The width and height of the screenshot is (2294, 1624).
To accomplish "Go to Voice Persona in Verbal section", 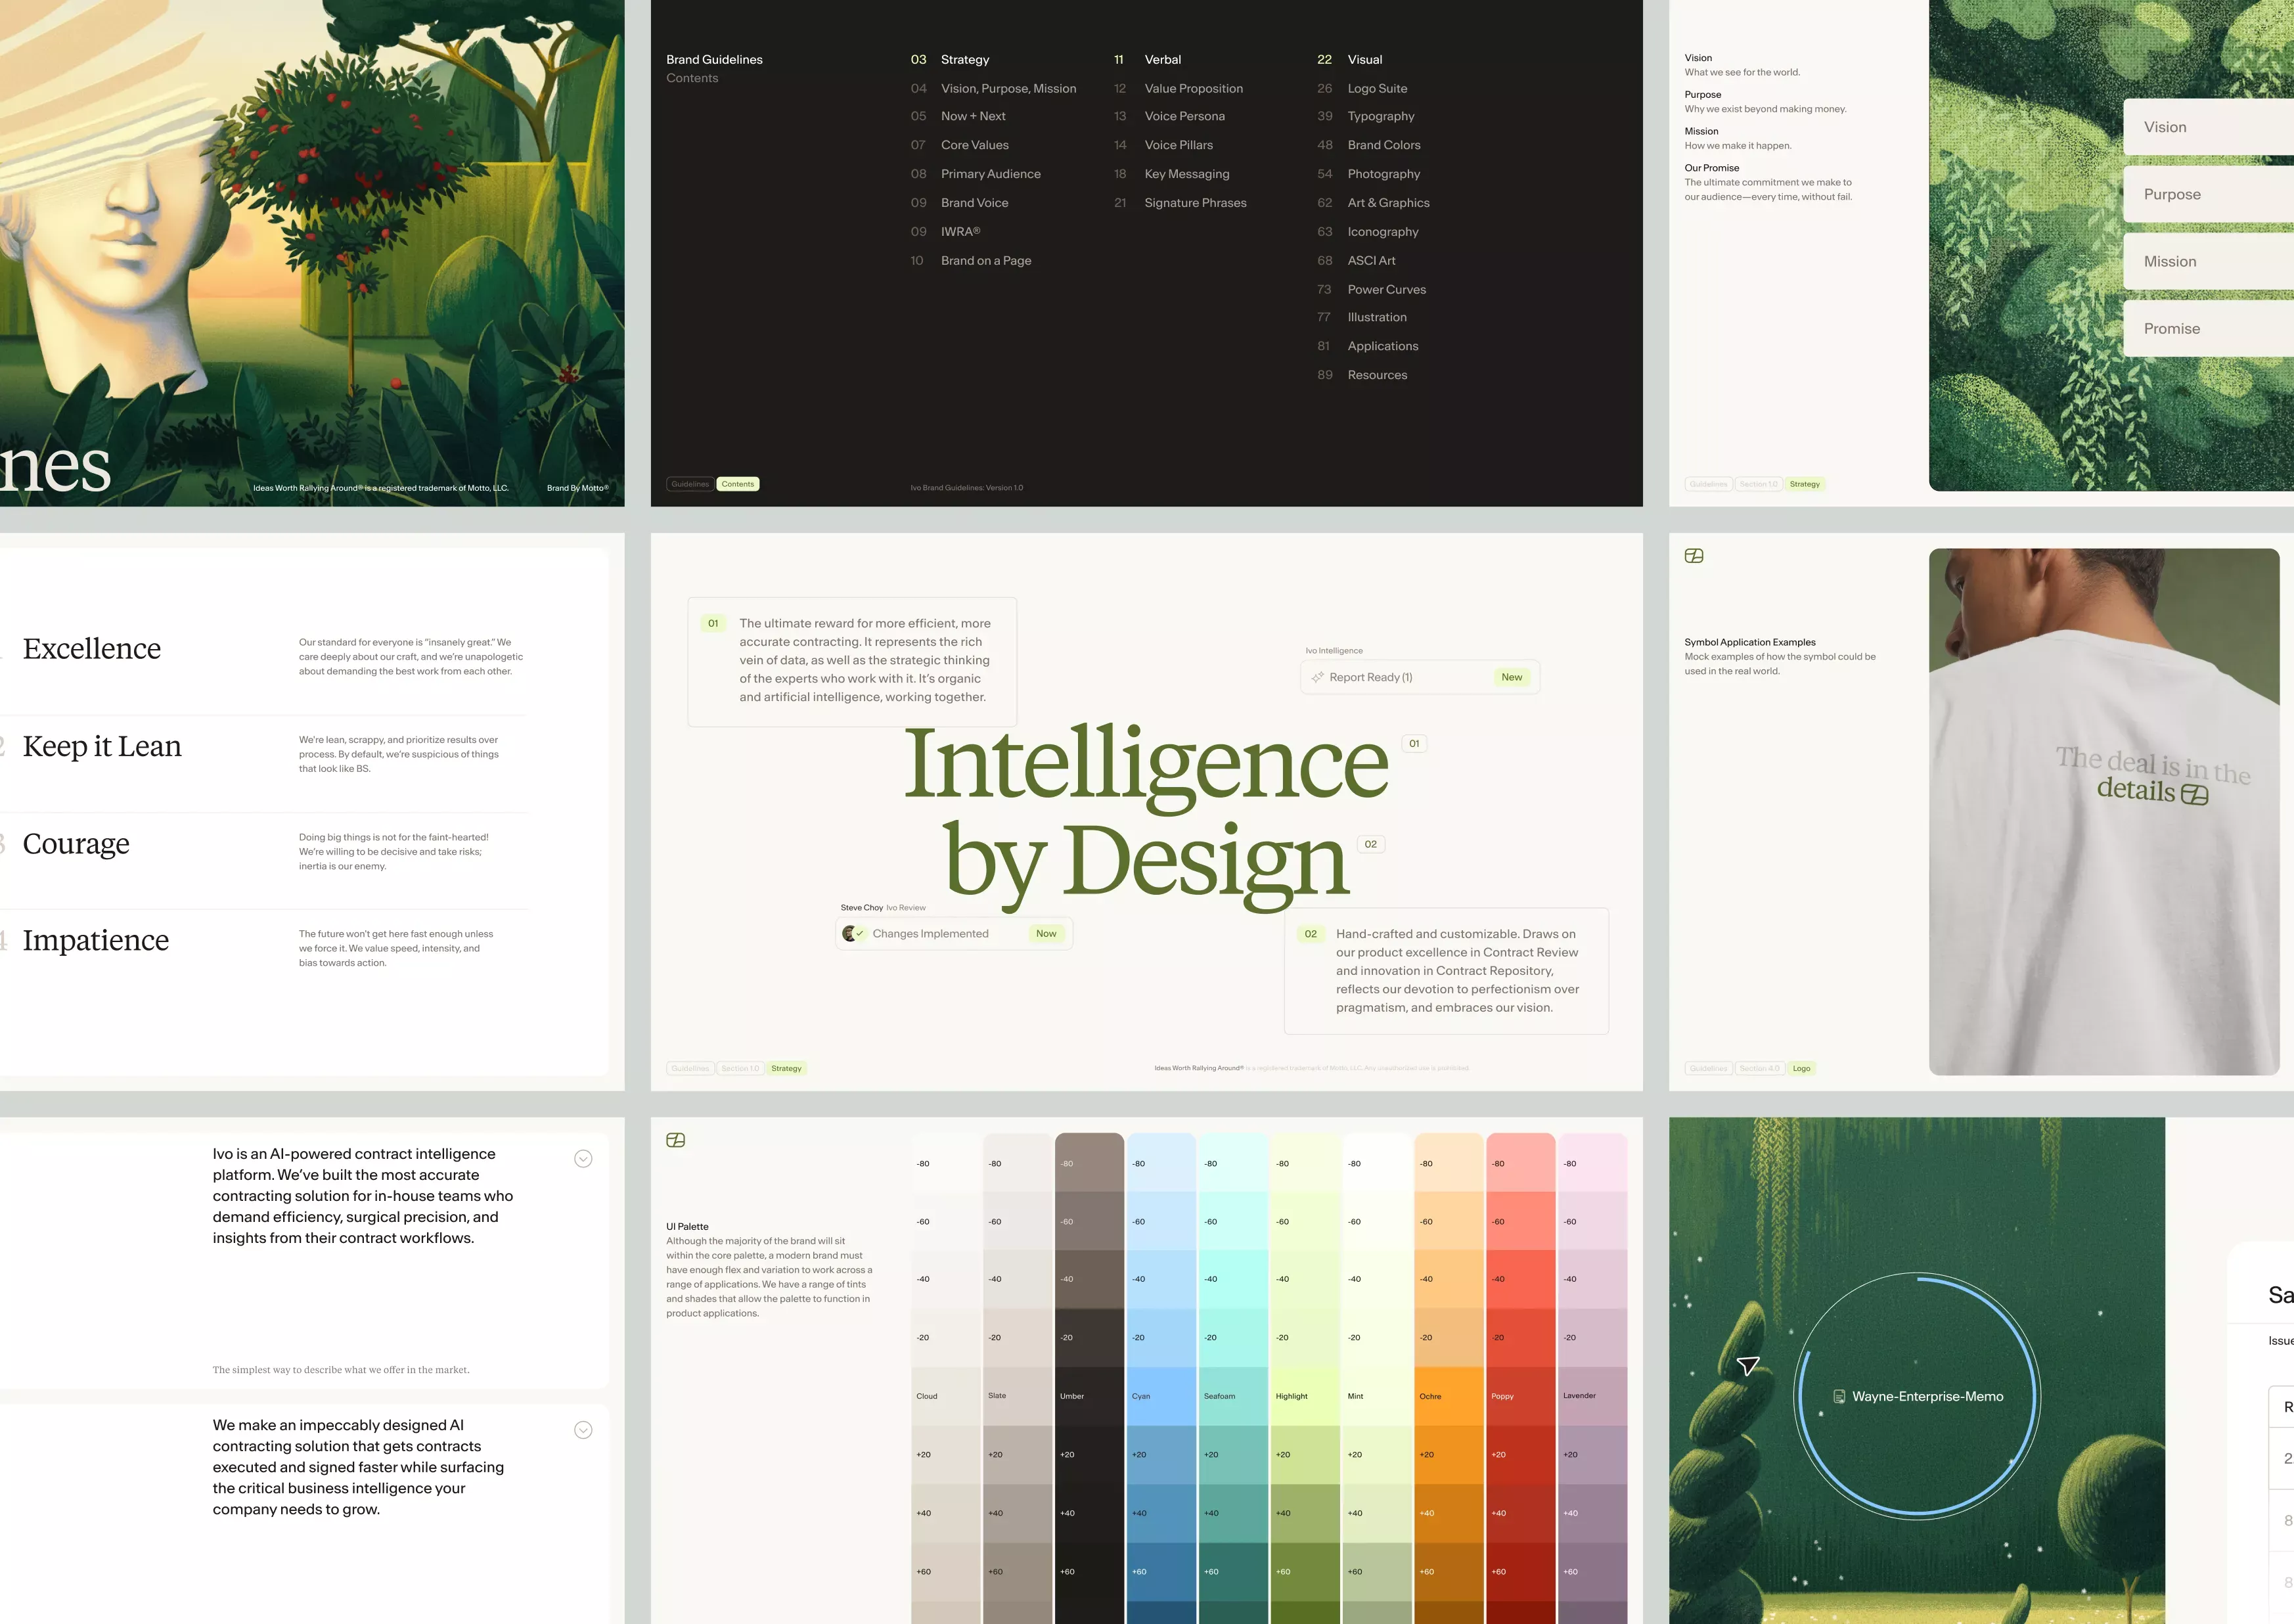I will (x=1184, y=116).
